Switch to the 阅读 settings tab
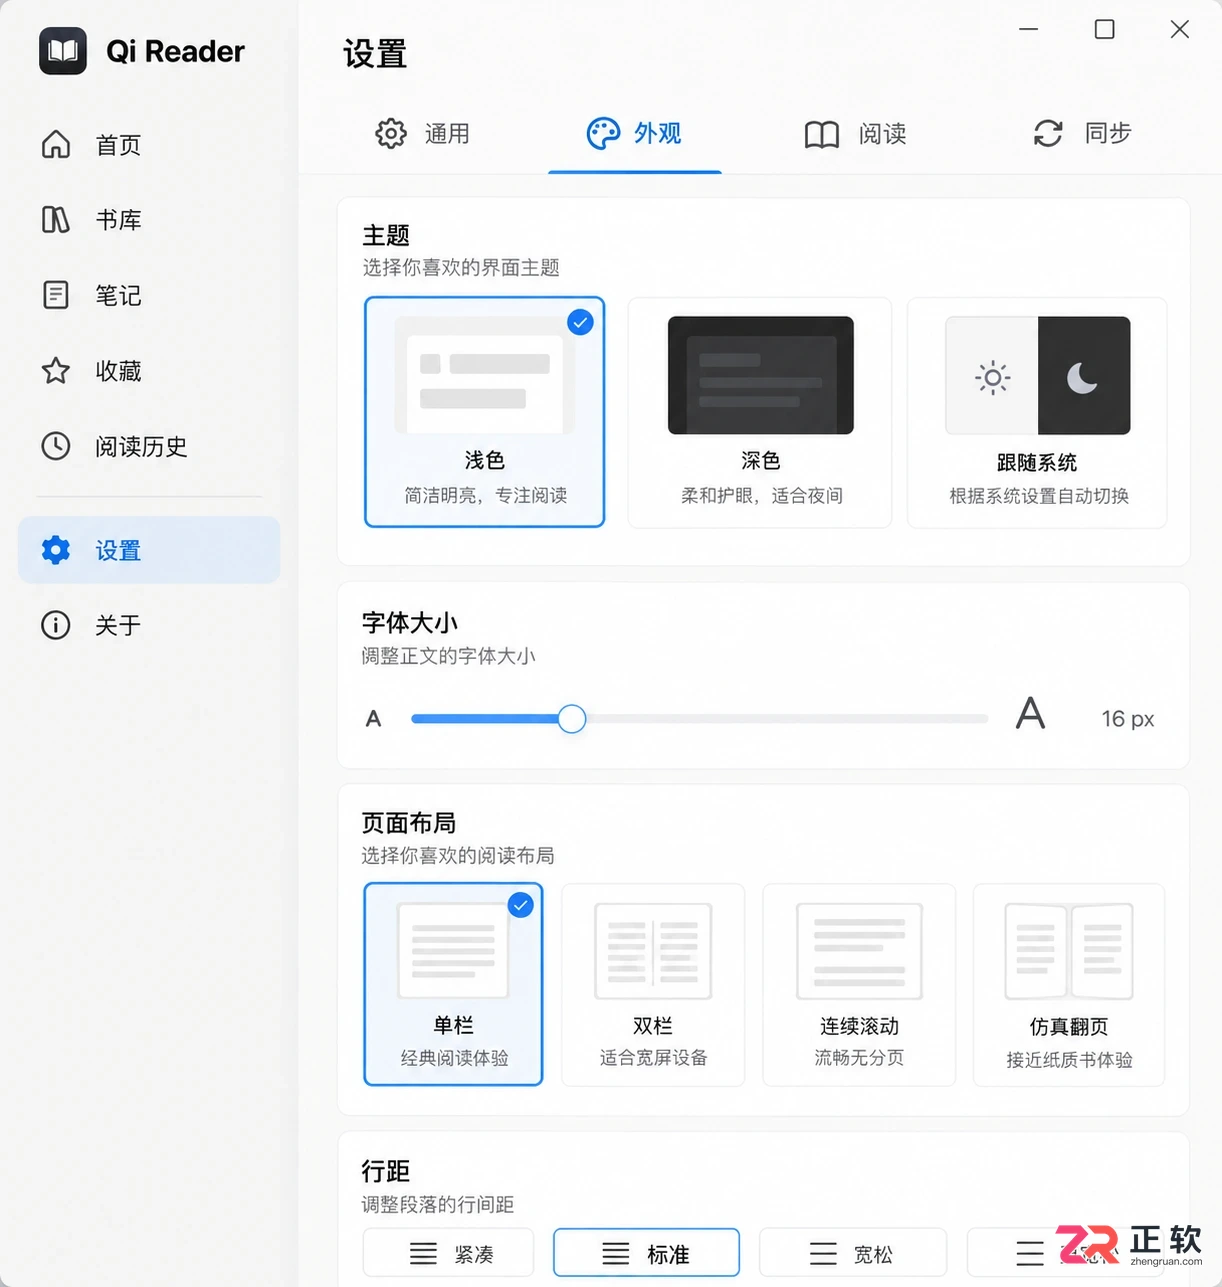This screenshot has height=1287, width=1222. (x=856, y=134)
